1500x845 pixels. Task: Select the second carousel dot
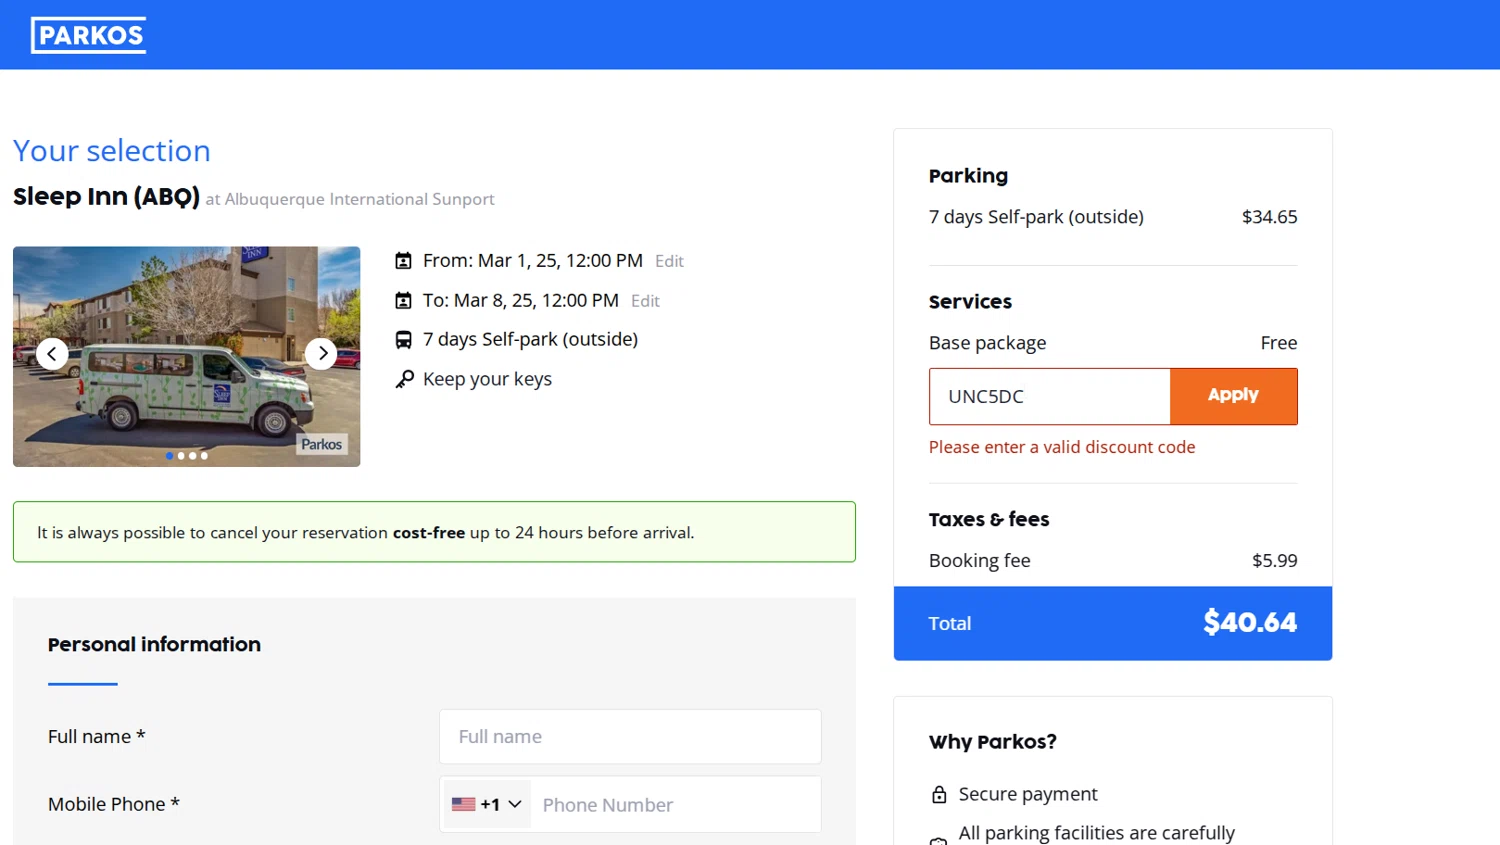[181, 456]
